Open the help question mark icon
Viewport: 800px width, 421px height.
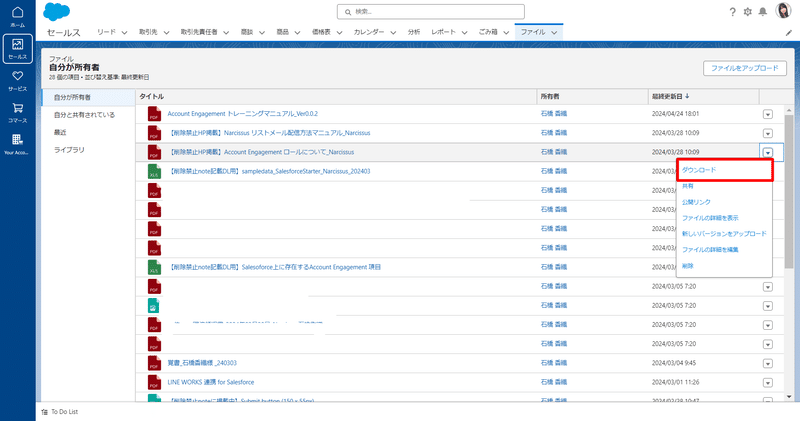tap(732, 12)
